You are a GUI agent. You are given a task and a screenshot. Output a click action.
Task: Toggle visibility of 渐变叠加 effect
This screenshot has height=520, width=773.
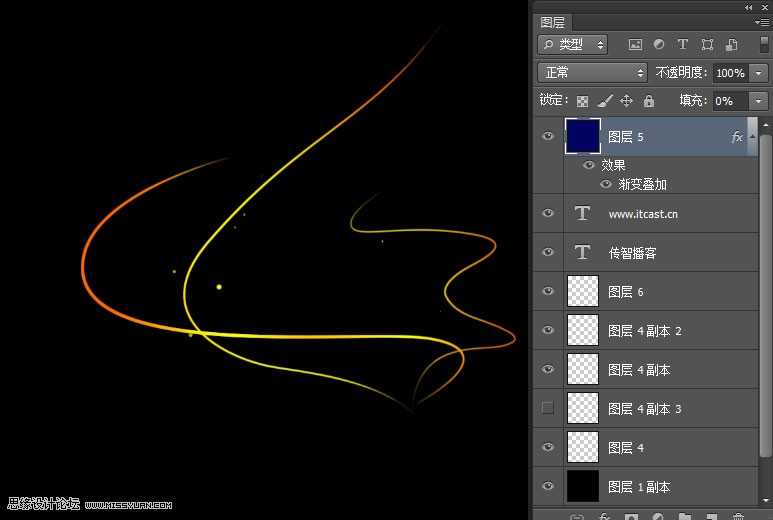(605, 184)
